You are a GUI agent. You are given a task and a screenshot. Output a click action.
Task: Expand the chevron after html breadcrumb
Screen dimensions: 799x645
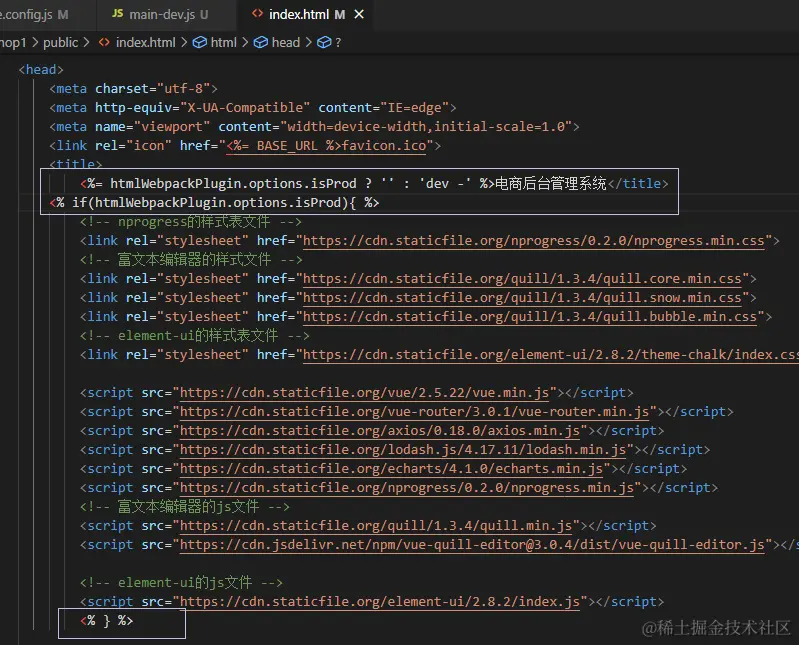tap(245, 42)
